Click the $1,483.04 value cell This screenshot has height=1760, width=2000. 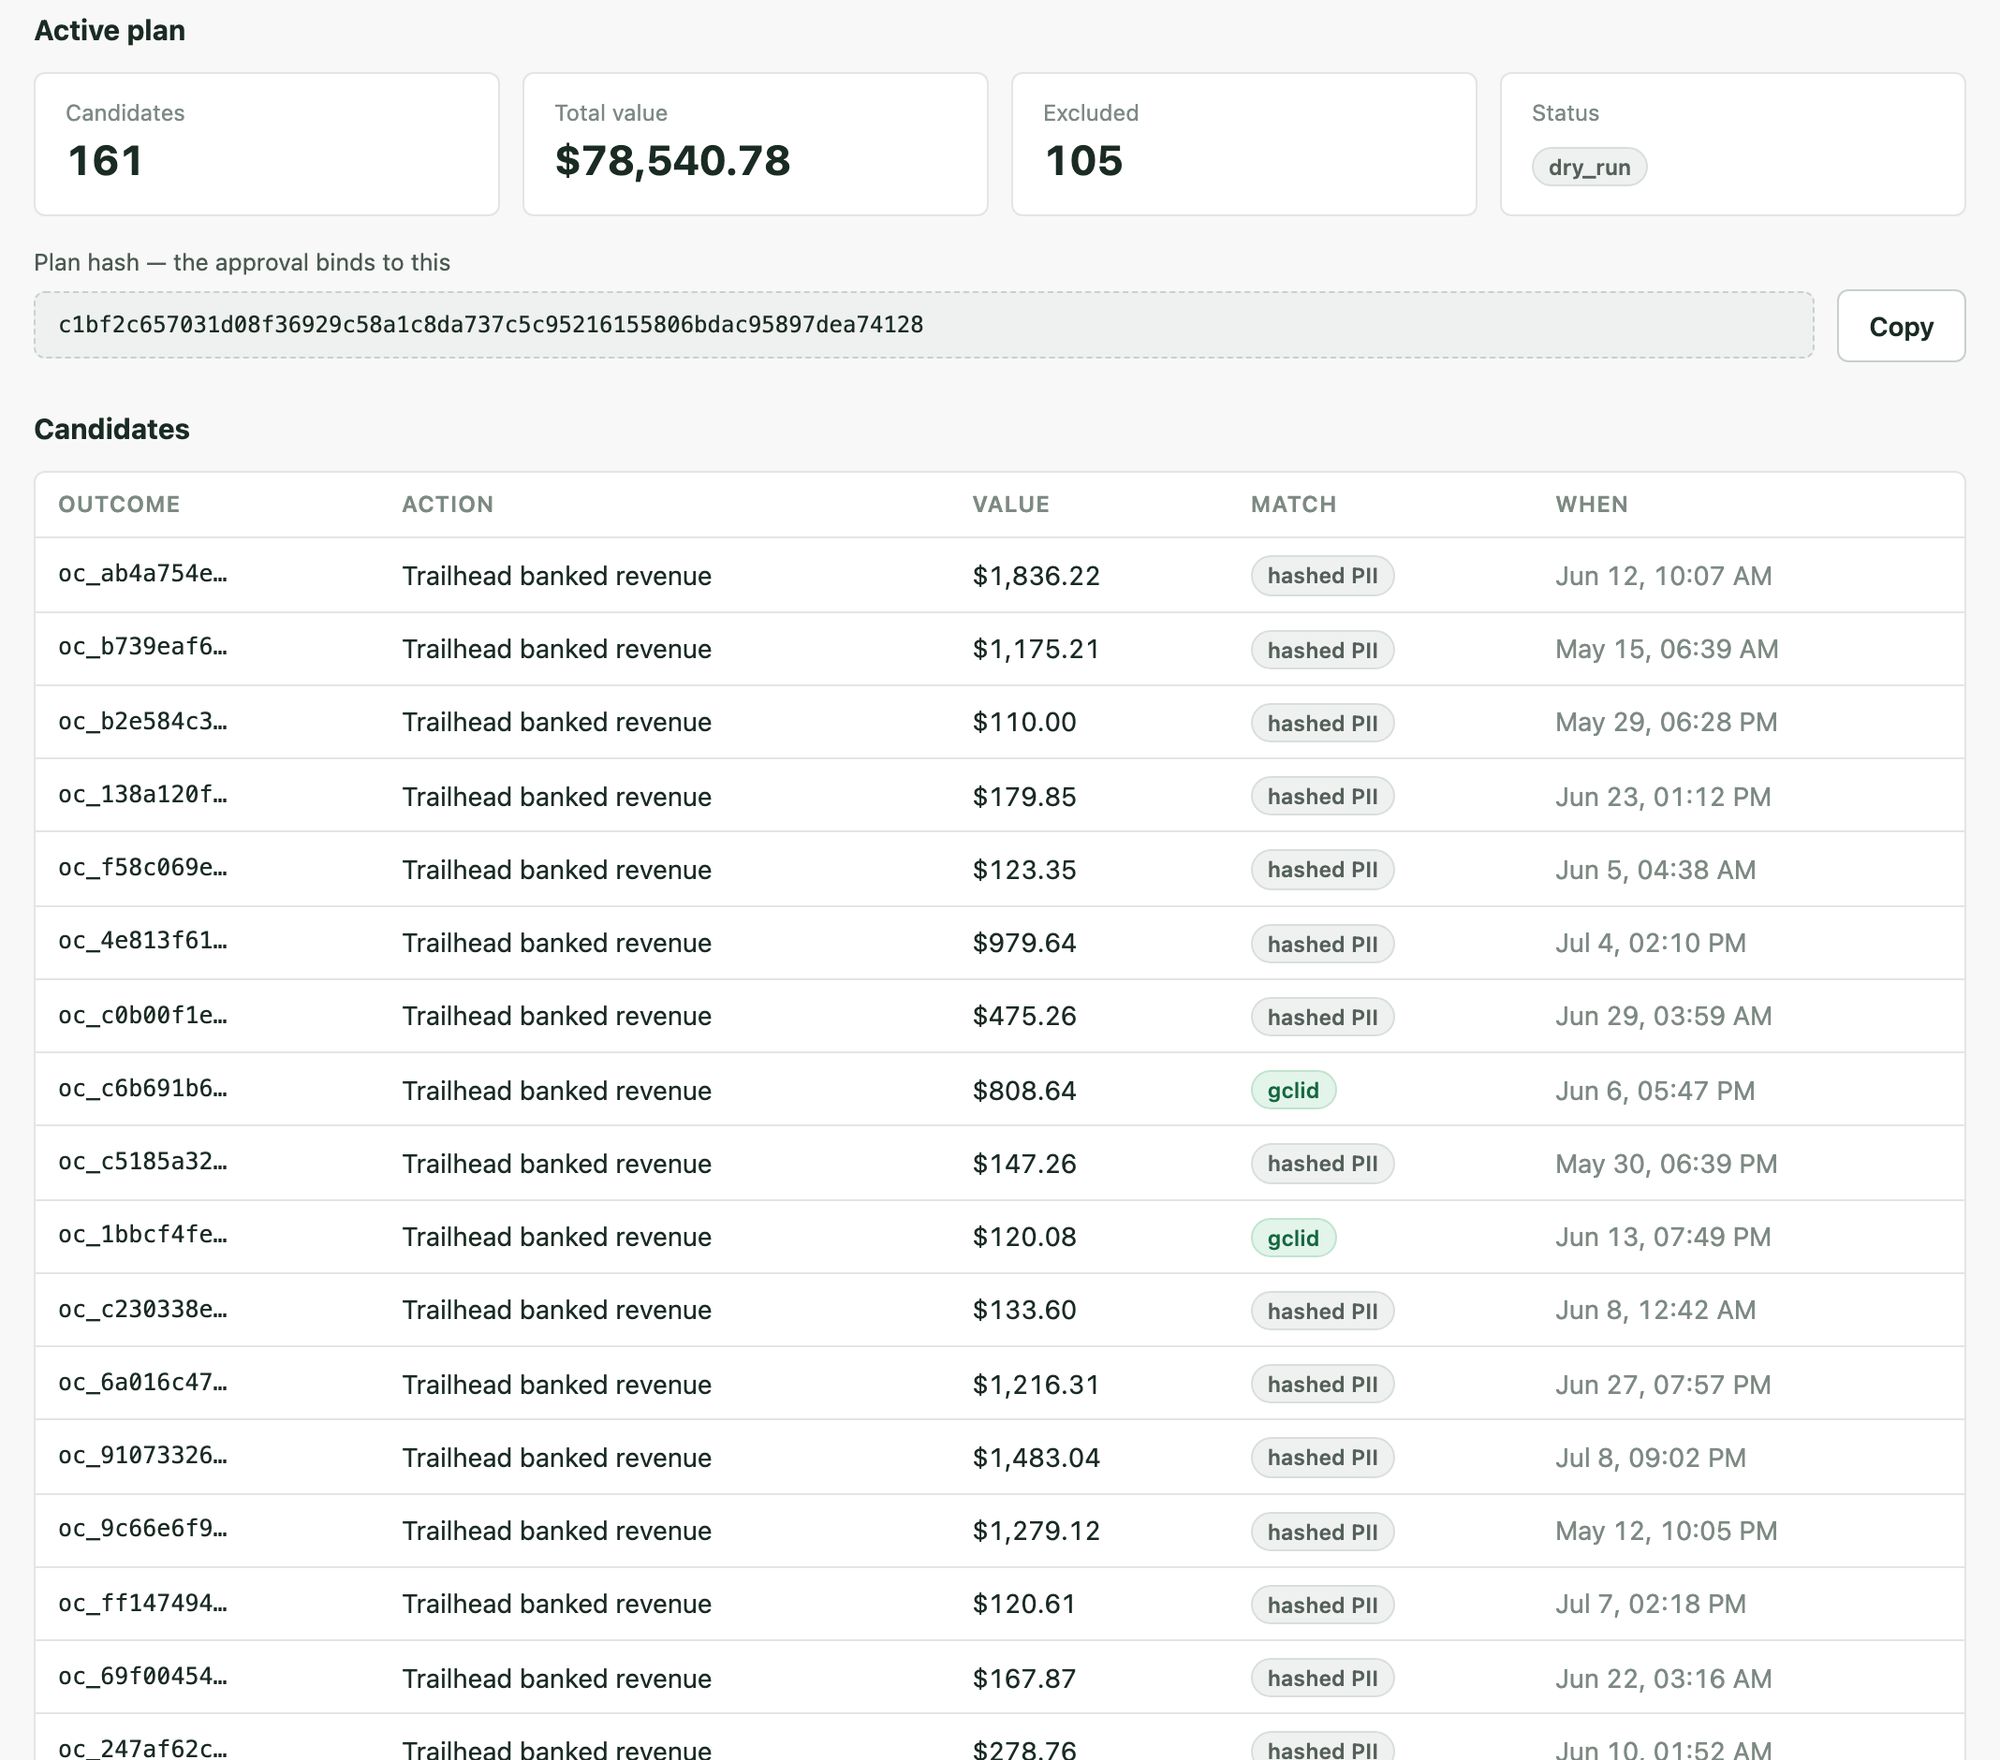1036,1458
